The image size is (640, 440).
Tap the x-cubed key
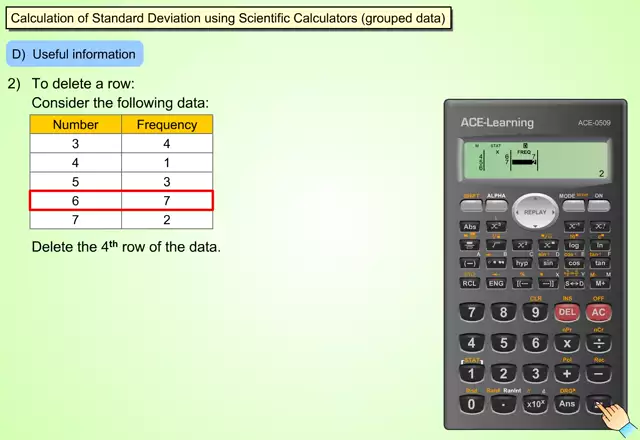click(496, 227)
